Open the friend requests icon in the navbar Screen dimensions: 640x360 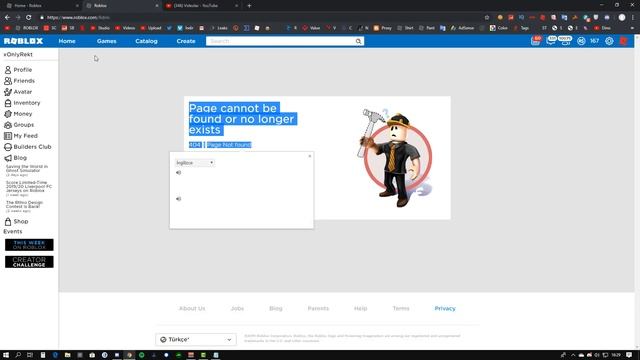coord(565,40)
